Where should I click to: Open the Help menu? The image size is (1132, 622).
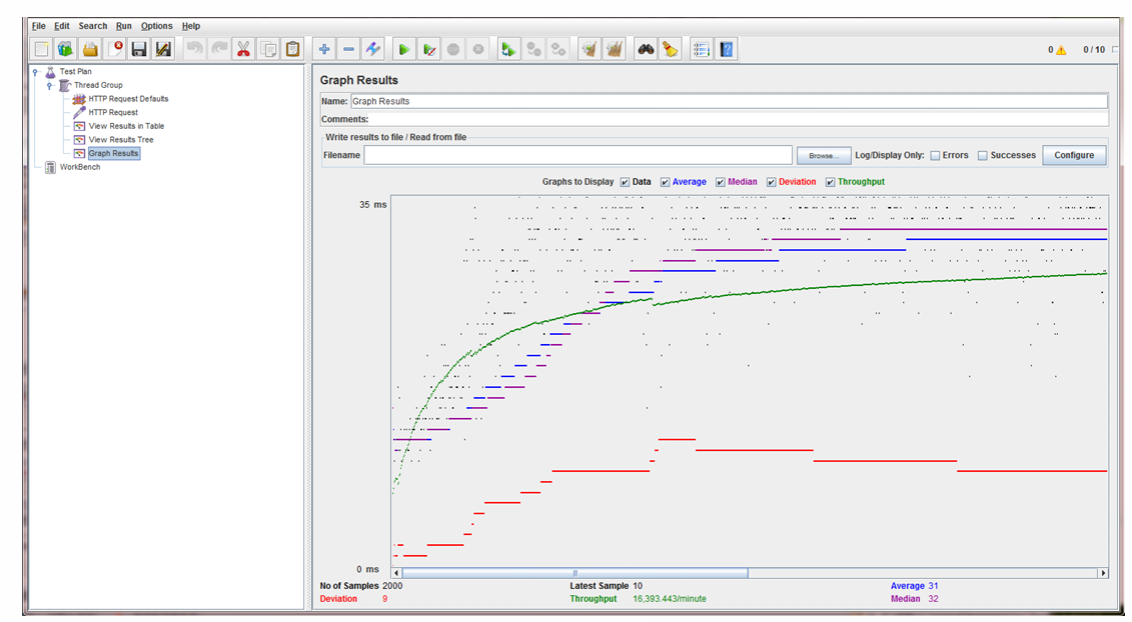(191, 26)
